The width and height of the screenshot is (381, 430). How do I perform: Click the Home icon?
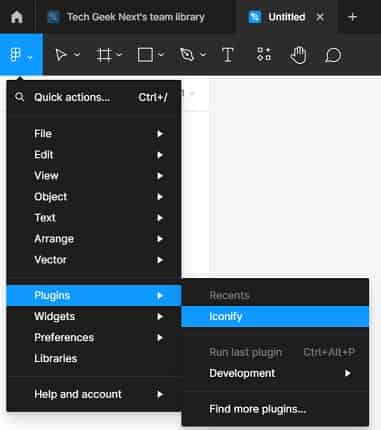pyautogui.click(x=17, y=17)
